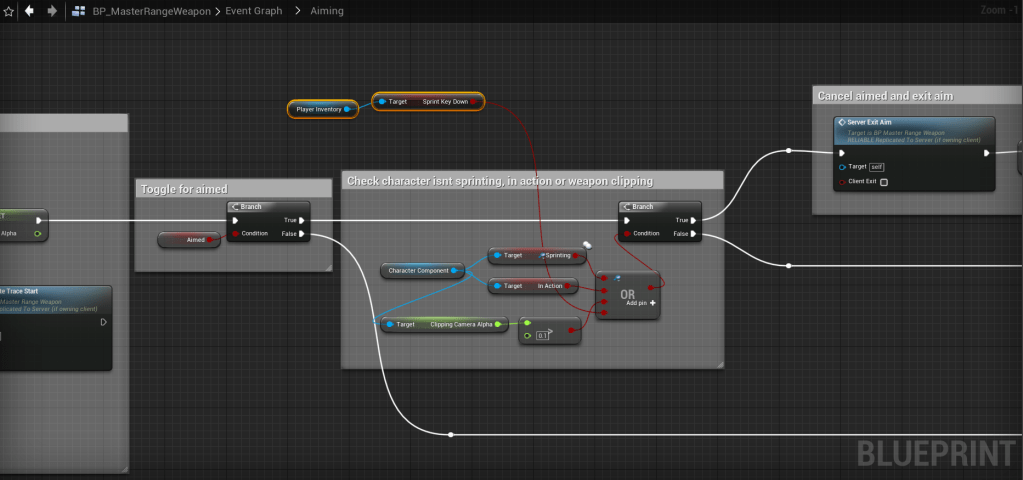Navigate back with the left arrow
Screen dimensions: 1023x480
pyautogui.click(x=29, y=11)
